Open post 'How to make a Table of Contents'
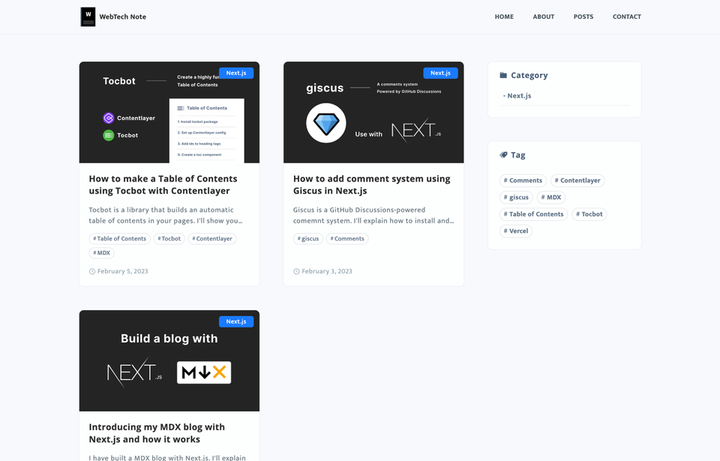Image resolution: width=720 pixels, height=461 pixels. [163, 185]
